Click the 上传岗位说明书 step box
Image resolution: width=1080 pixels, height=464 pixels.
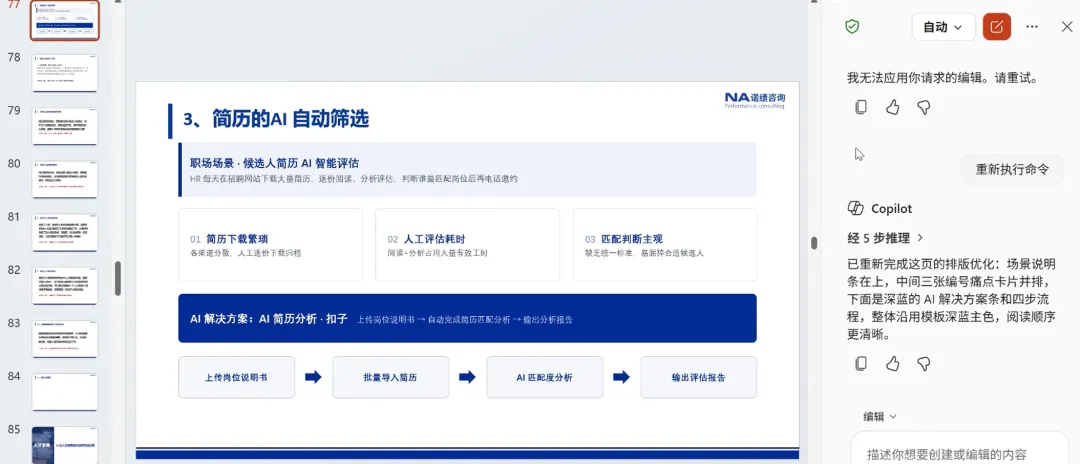(x=236, y=377)
